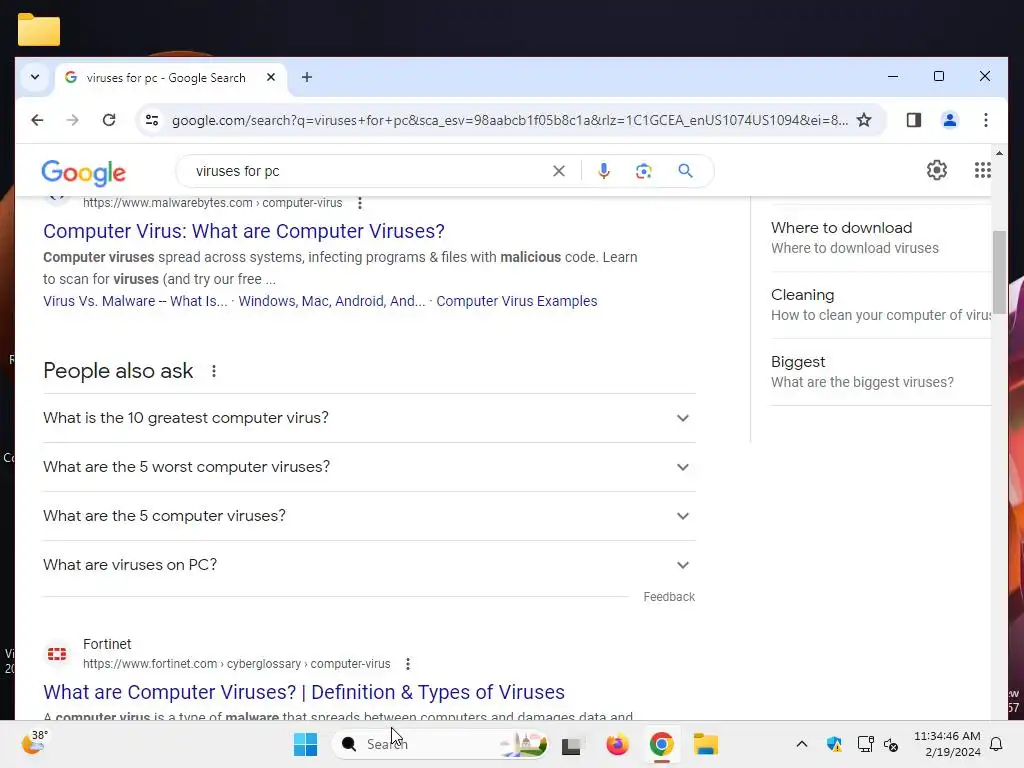The image size is (1024, 768).
Task: Open muted volume tray icon
Action: (x=891, y=744)
